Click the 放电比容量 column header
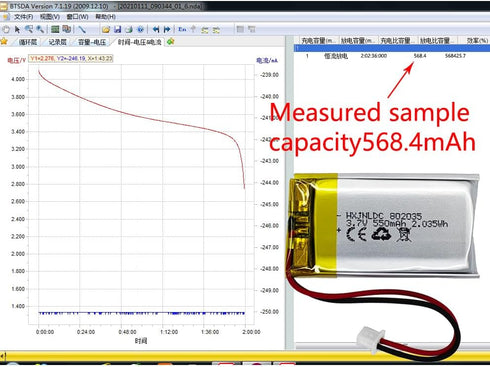 (x=437, y=41)
